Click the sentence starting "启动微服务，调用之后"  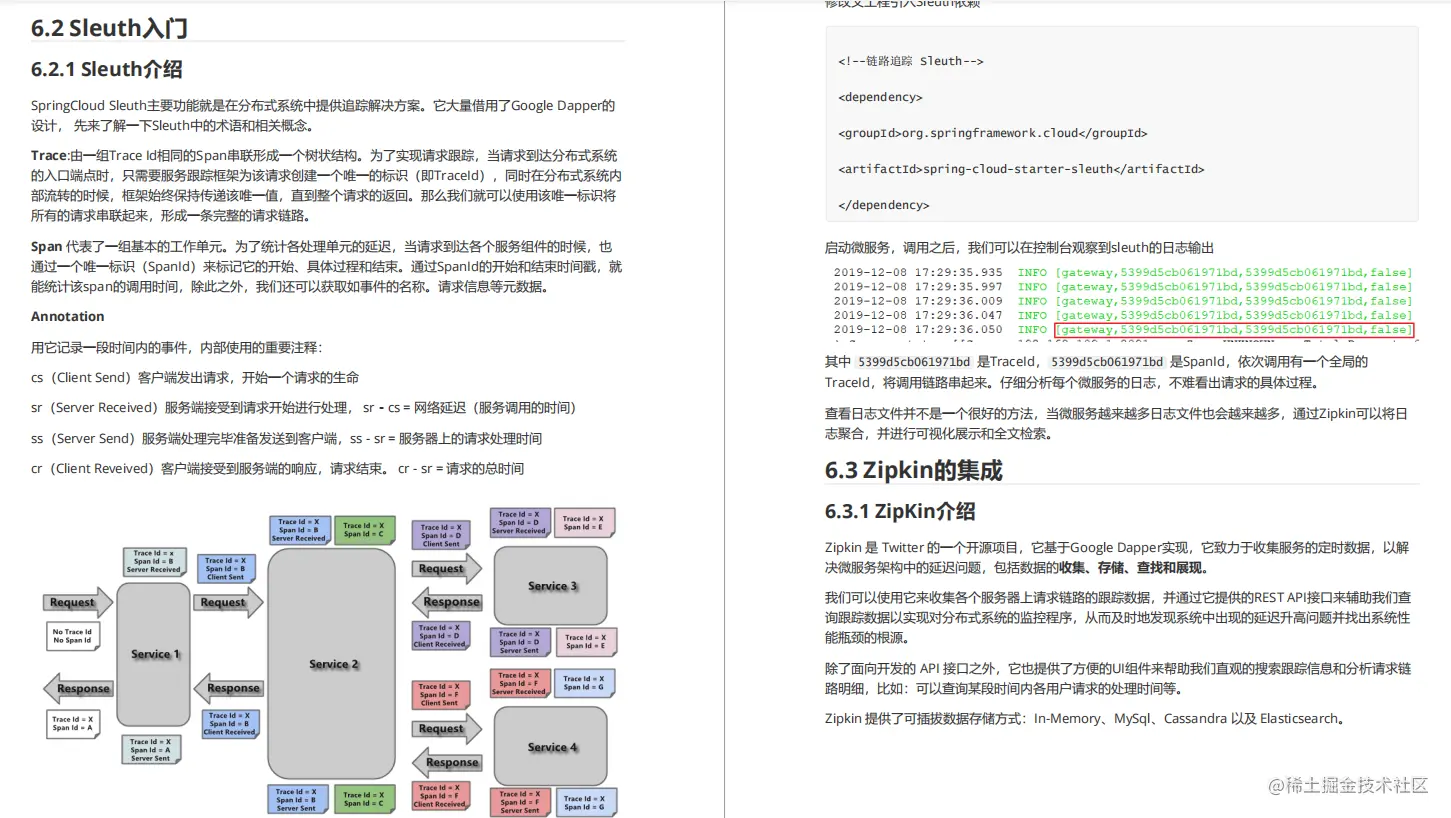coord(1019,248)
